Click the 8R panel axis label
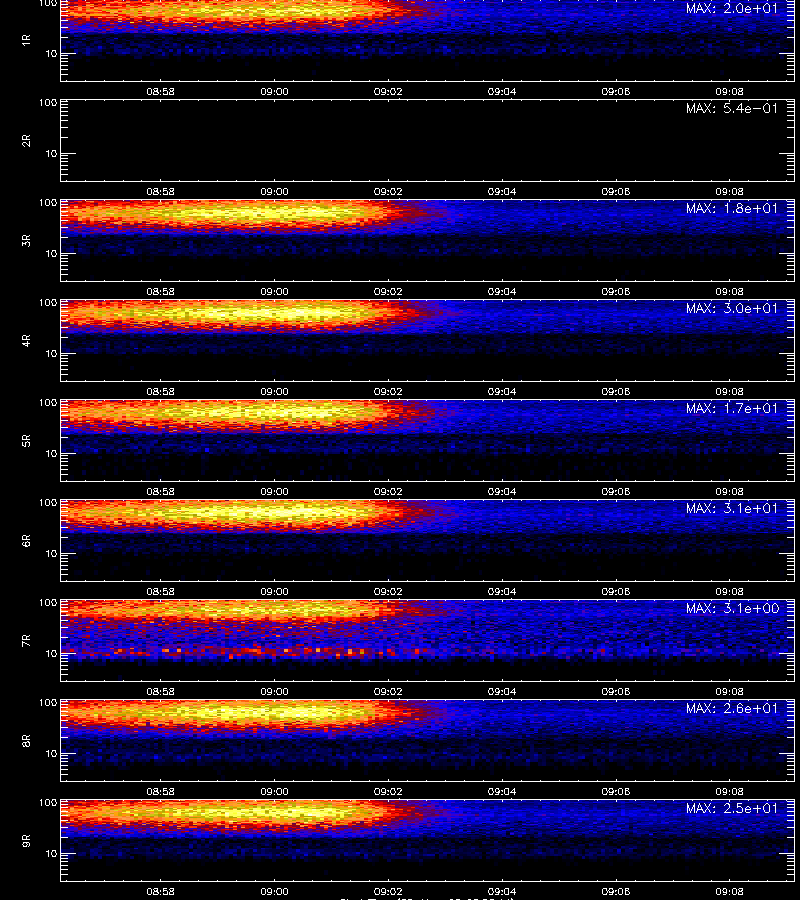The image size is (800, 900). pyautogui.click(x=26, y=740)
